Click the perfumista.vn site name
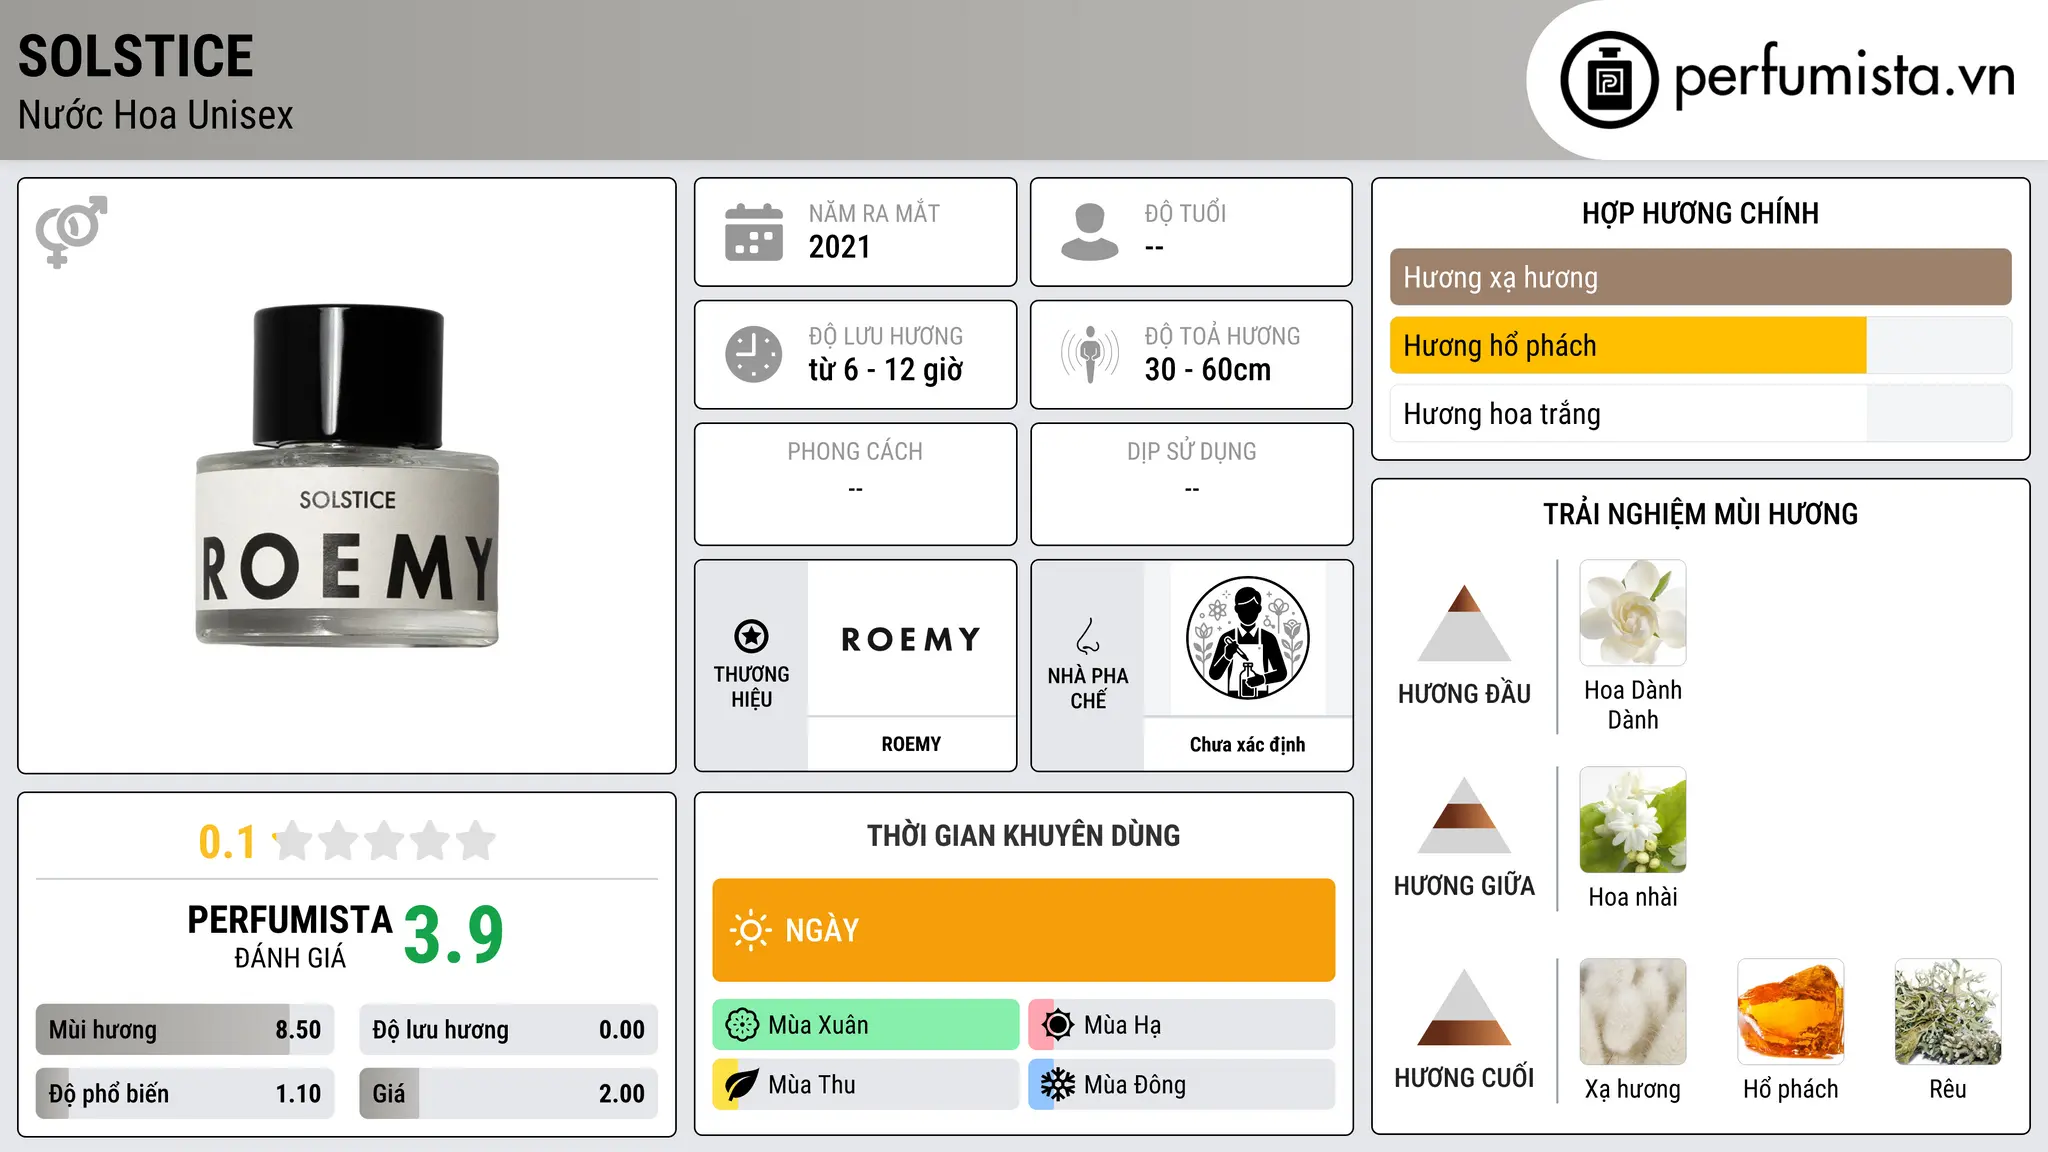This screenshot has height=1152, width=2048. pyautogui.click(x=1844, y=76)
